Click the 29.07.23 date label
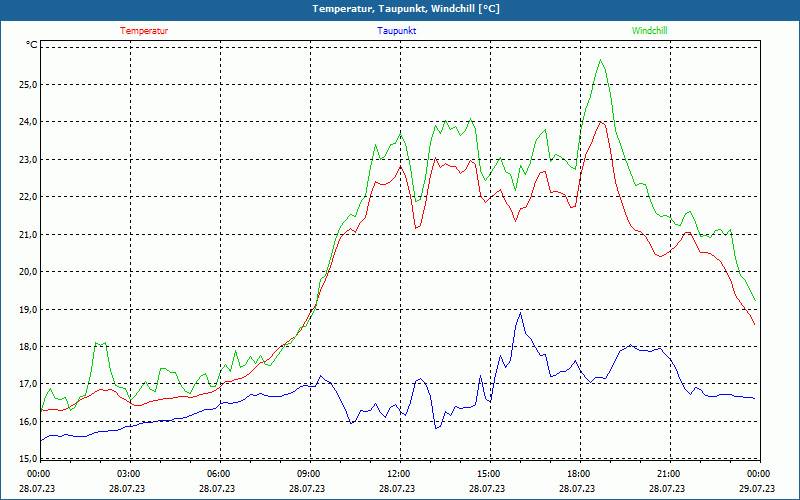This screenshot has width=800, height=500. coord(757,488)
